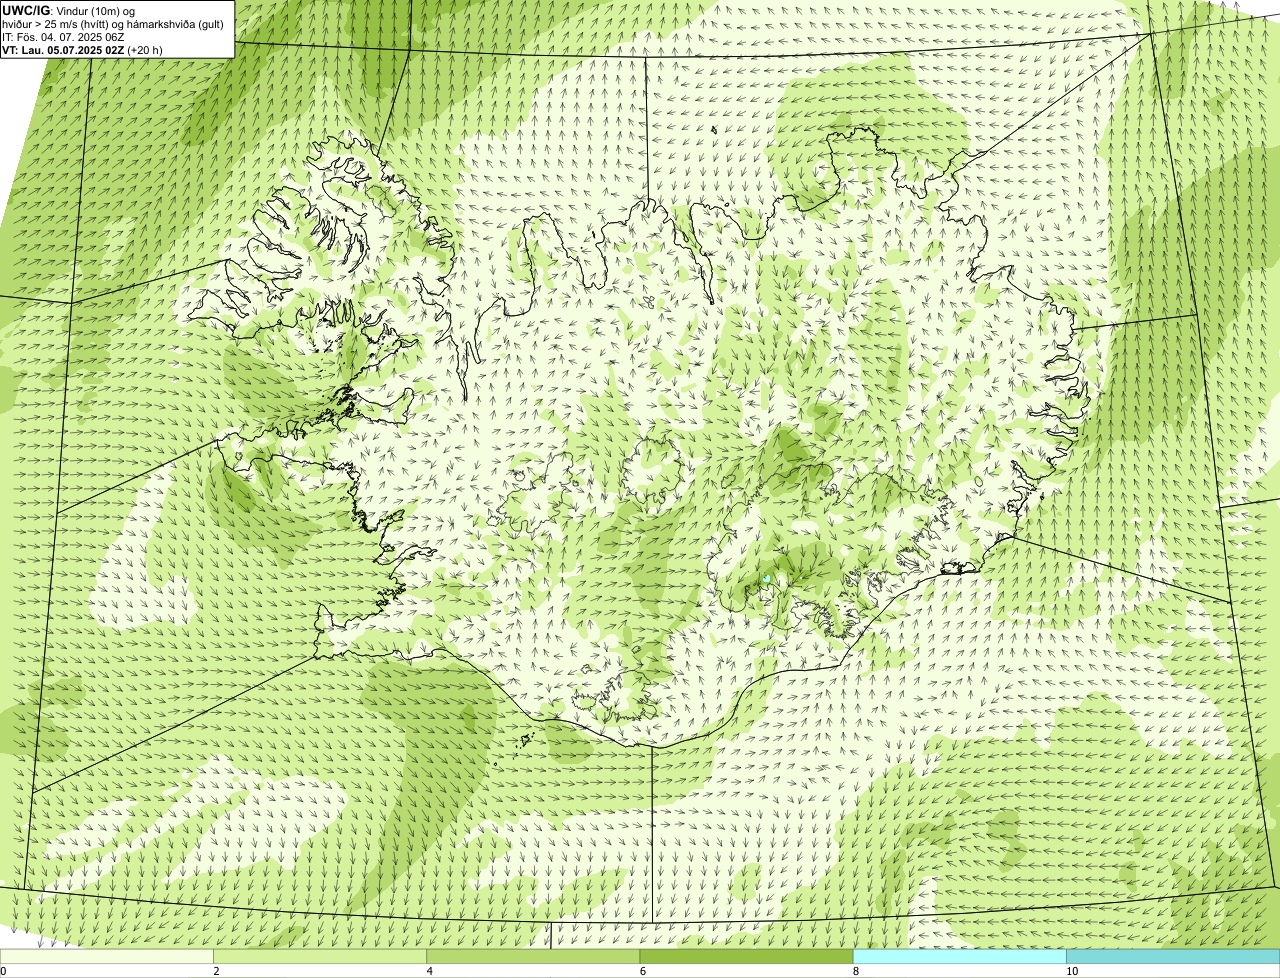This screenshot has width=1280, height=978.
Task: Click the legend scale label "6"
Action: 642,971
